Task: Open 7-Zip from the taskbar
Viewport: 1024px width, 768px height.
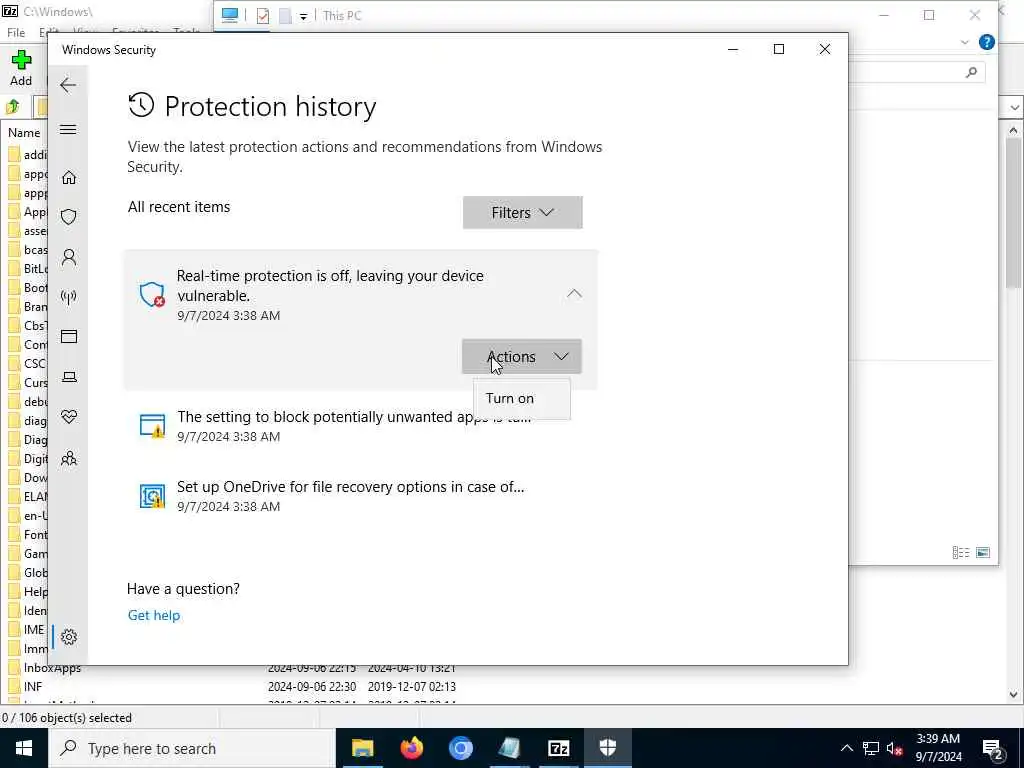Action: [x=558, y=748]
